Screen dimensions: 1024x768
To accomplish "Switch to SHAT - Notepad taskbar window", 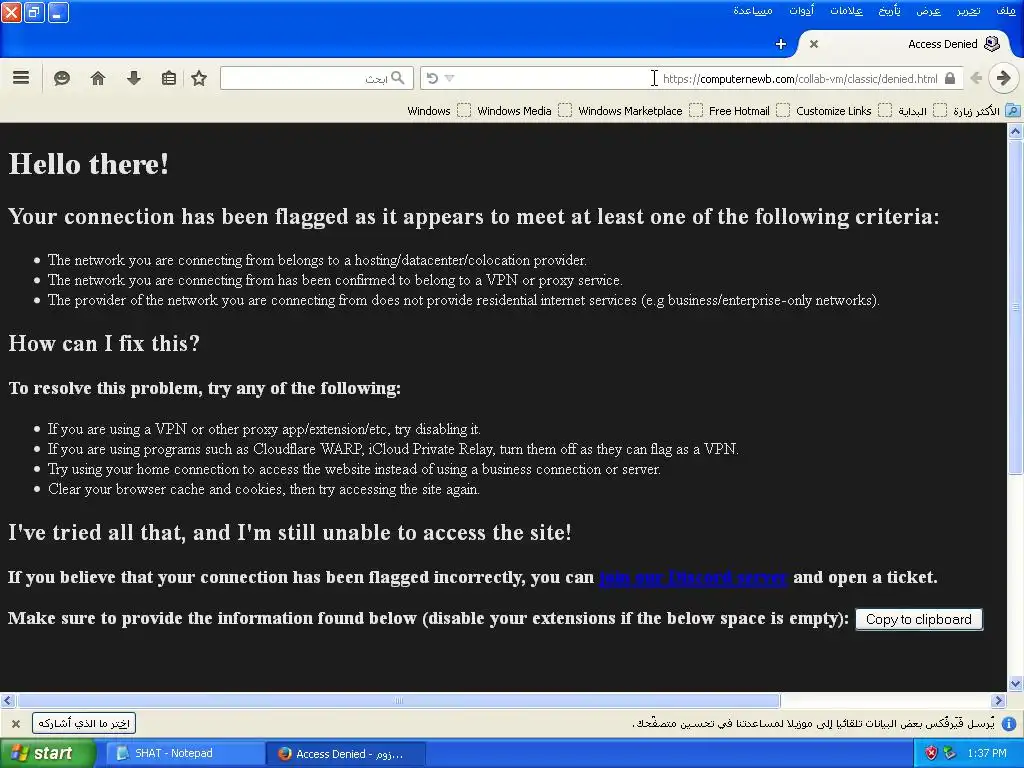I will point(185,754).
